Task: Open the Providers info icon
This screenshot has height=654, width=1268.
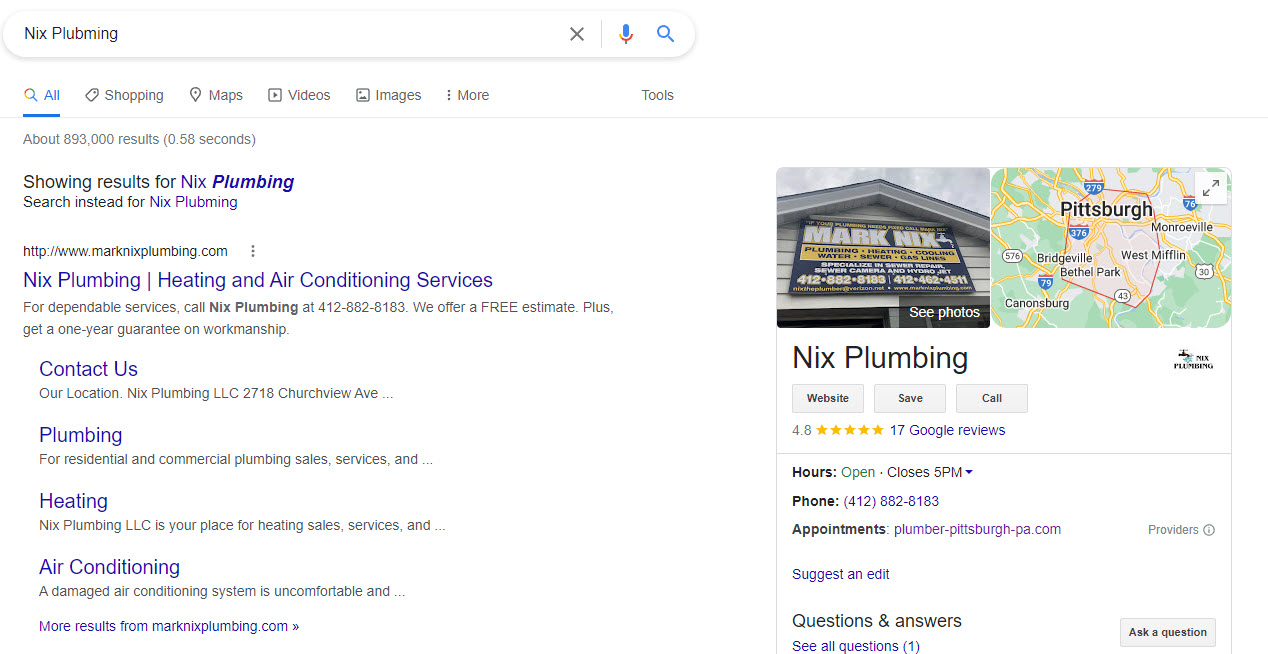Action: tap(1209, 530)
